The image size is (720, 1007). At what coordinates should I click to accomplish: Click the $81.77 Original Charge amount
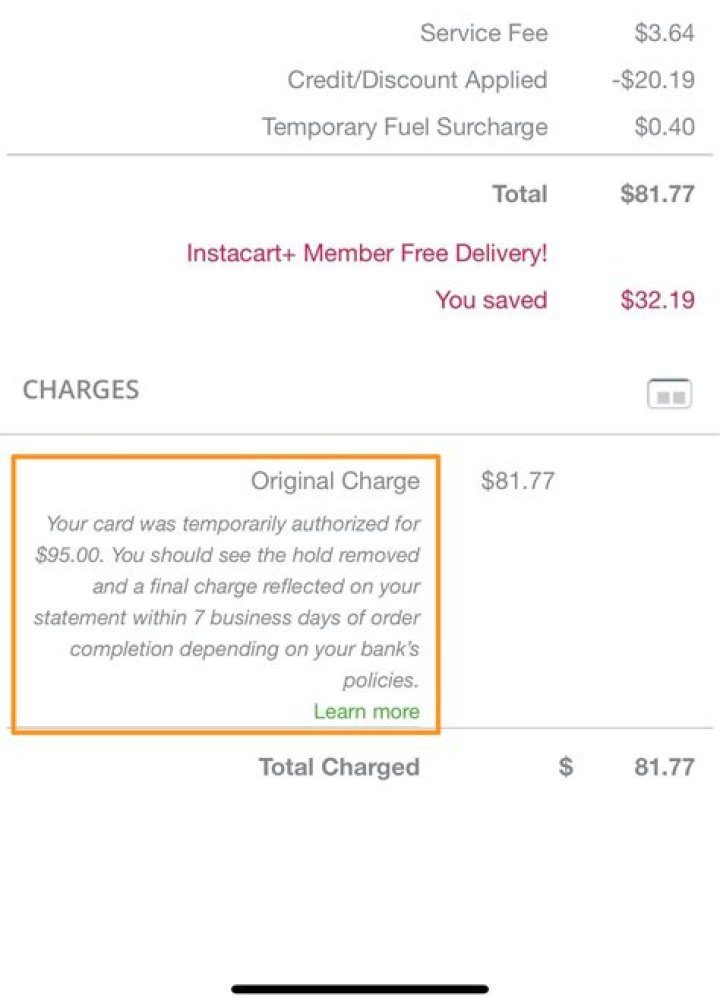coord(517,481)
